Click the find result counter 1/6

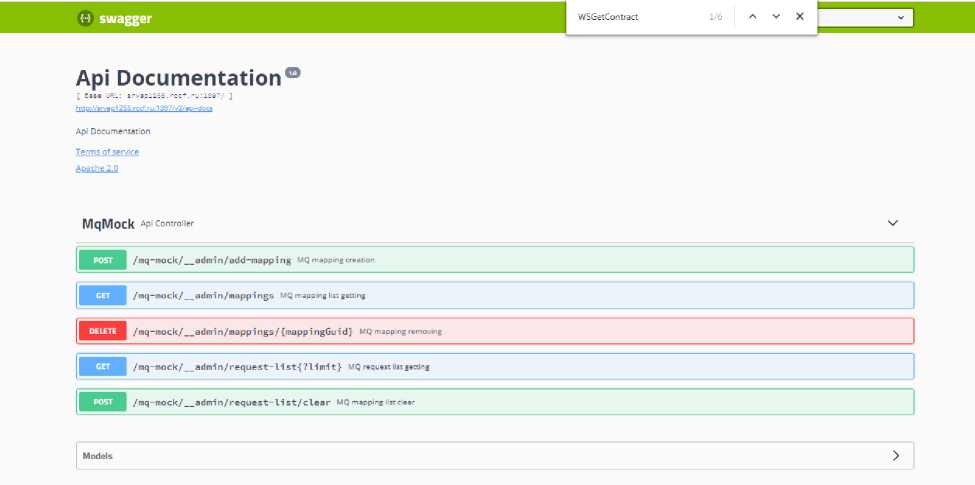tap(716, 17)
